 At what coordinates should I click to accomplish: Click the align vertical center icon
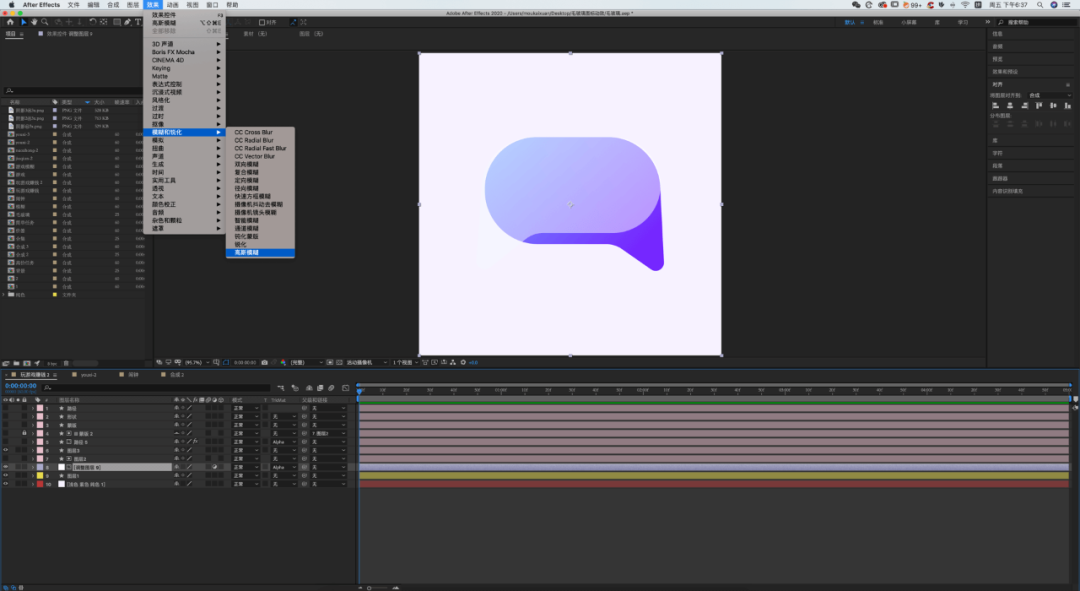coord(1053,105)
